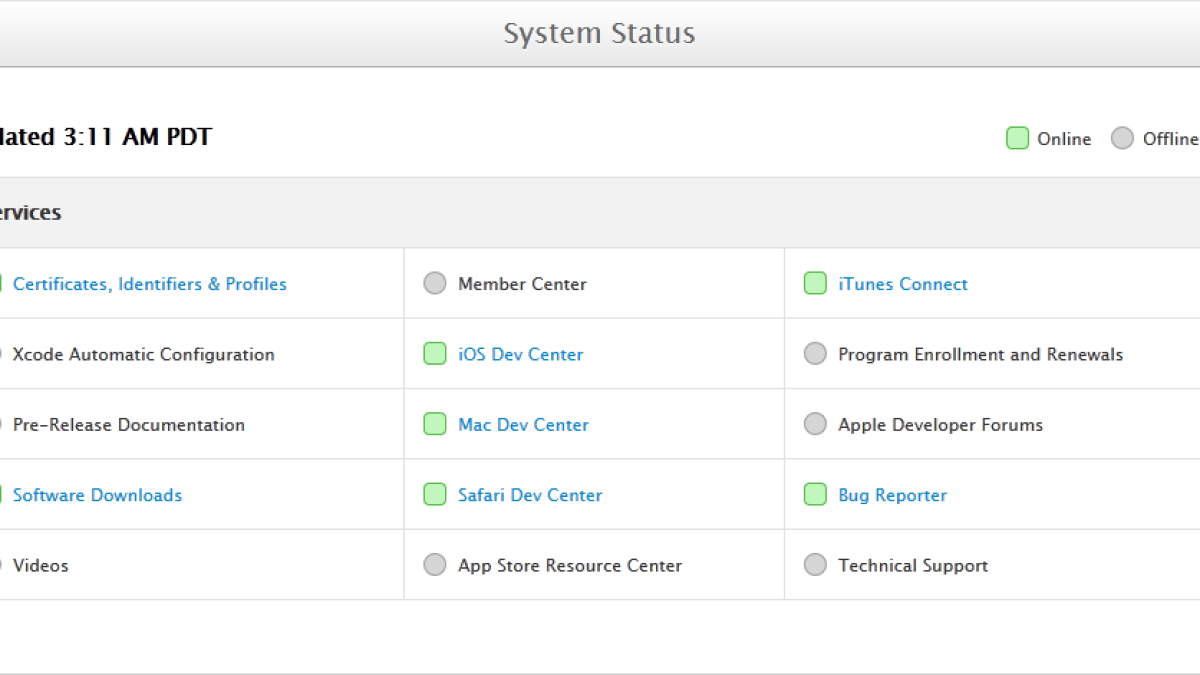Viewport: 1200px width, 675px height.
Task: Select the Technical Support text
Action: click(913, 565)
